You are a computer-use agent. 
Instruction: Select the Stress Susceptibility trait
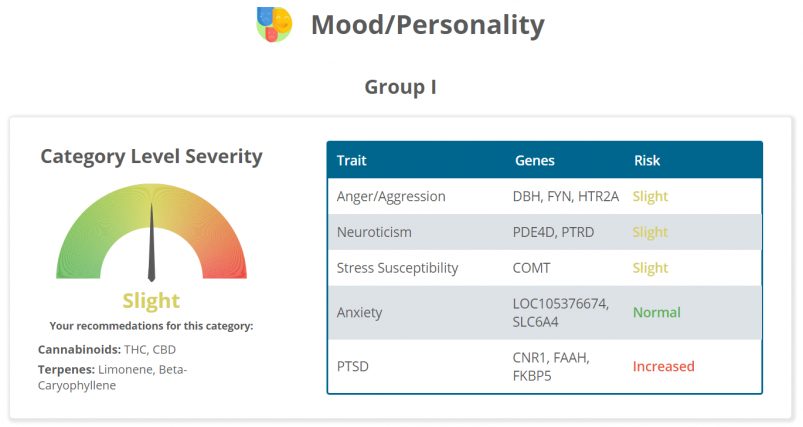(397, 268)
